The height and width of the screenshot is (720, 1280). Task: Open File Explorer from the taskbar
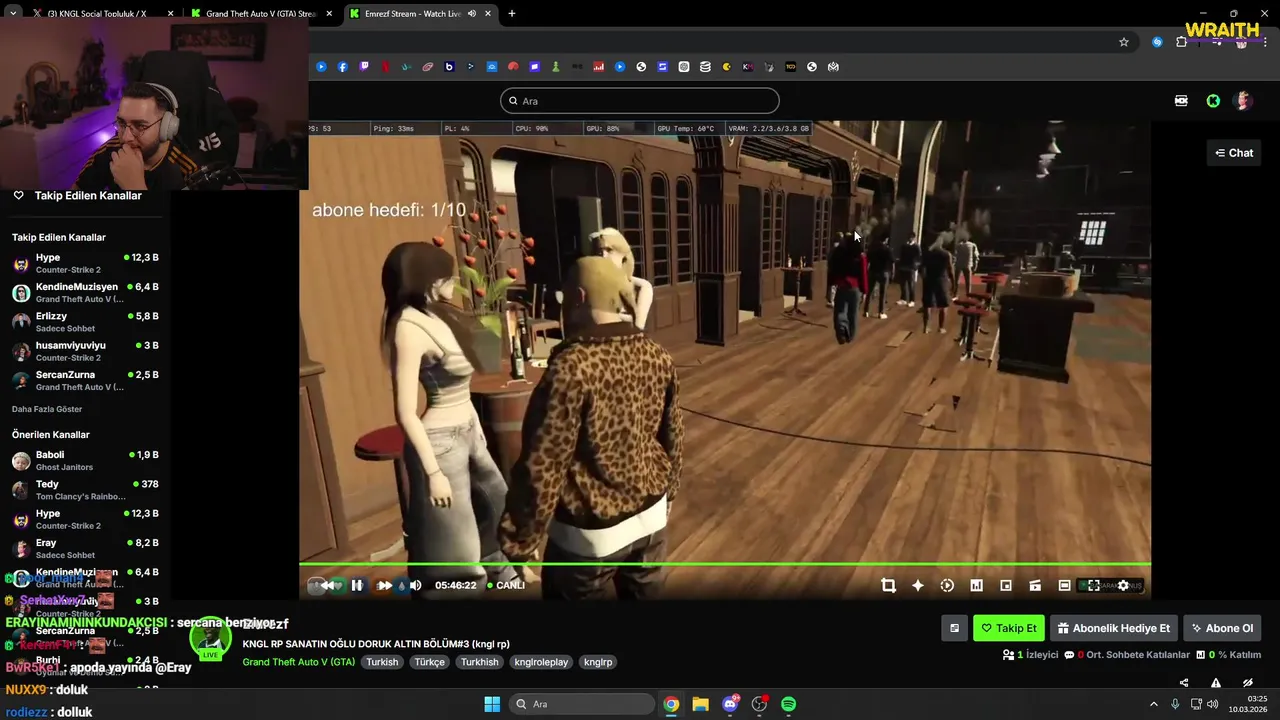tap(700, 704)
